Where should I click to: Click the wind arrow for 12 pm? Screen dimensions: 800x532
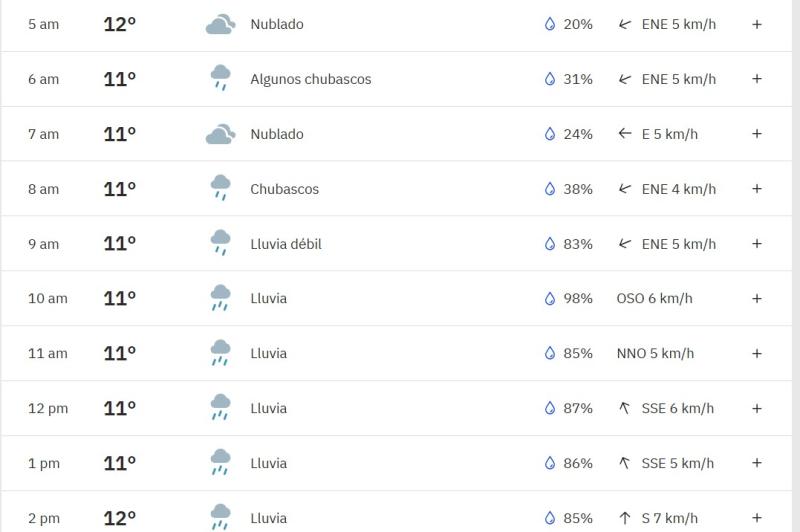[x=625, y=408]
